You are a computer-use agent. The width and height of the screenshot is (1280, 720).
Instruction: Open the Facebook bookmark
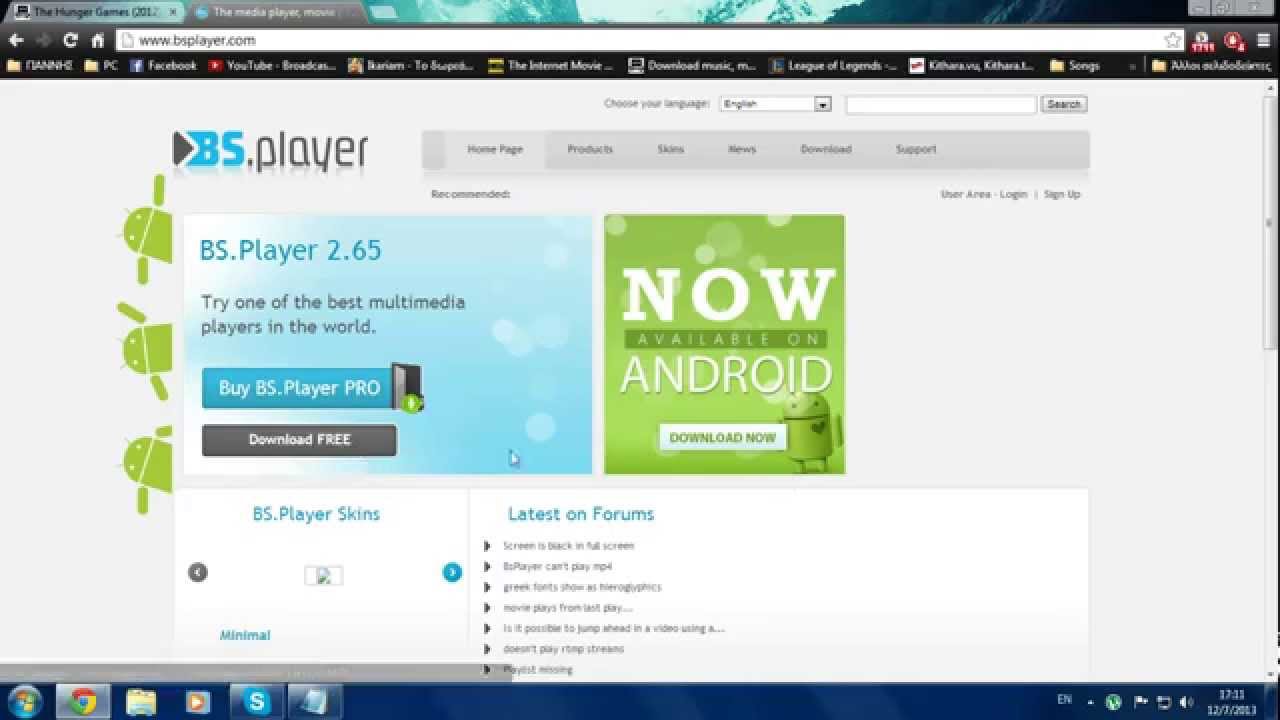(163, 65)
